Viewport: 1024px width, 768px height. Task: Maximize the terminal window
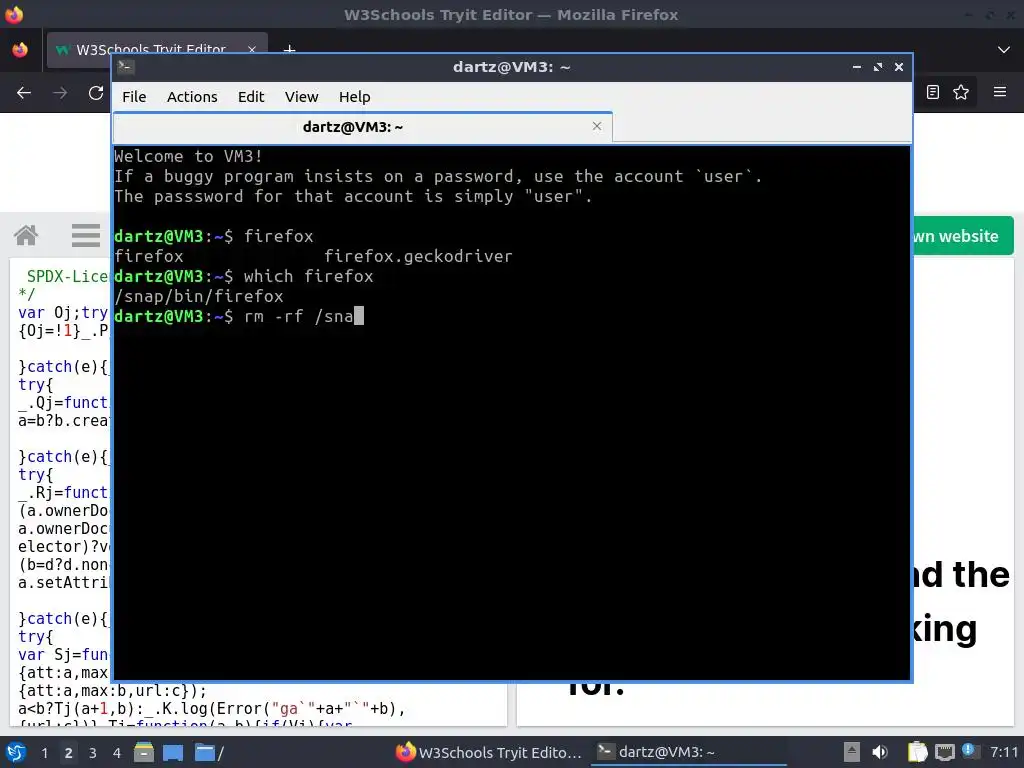878,67
